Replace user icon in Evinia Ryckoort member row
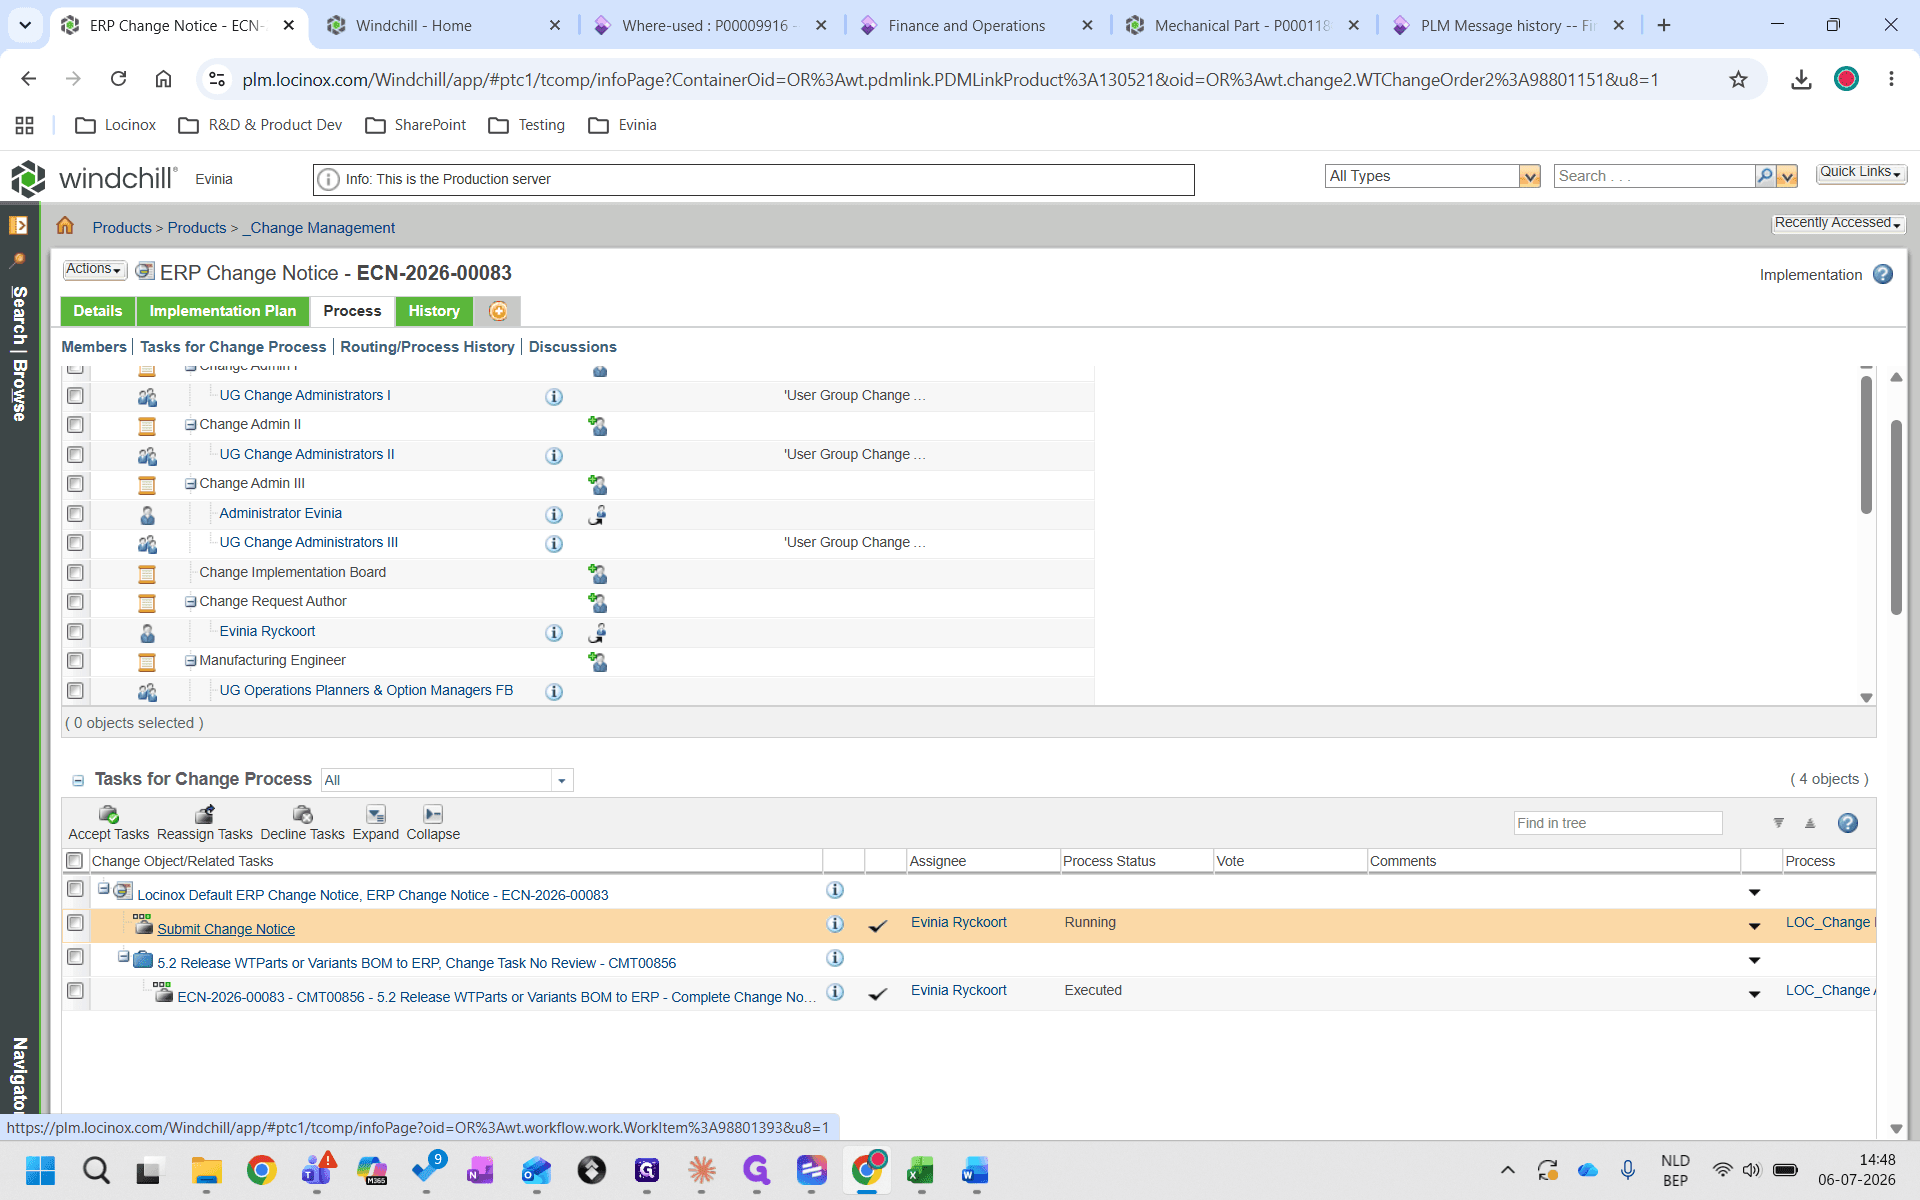This screenshot has height=1200, width=1920. (x=597, y=633)
